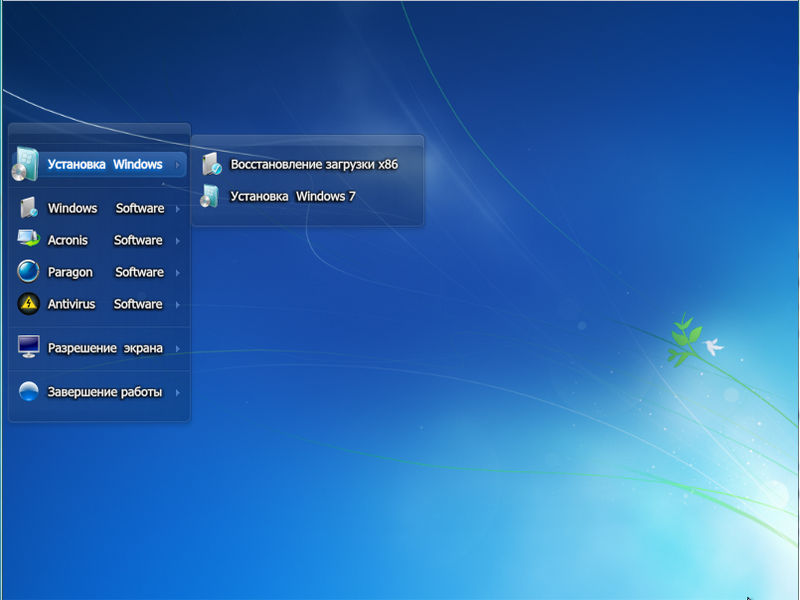
Task: Expand the arrow next to Установка Windows
Action: pos(178,165)
